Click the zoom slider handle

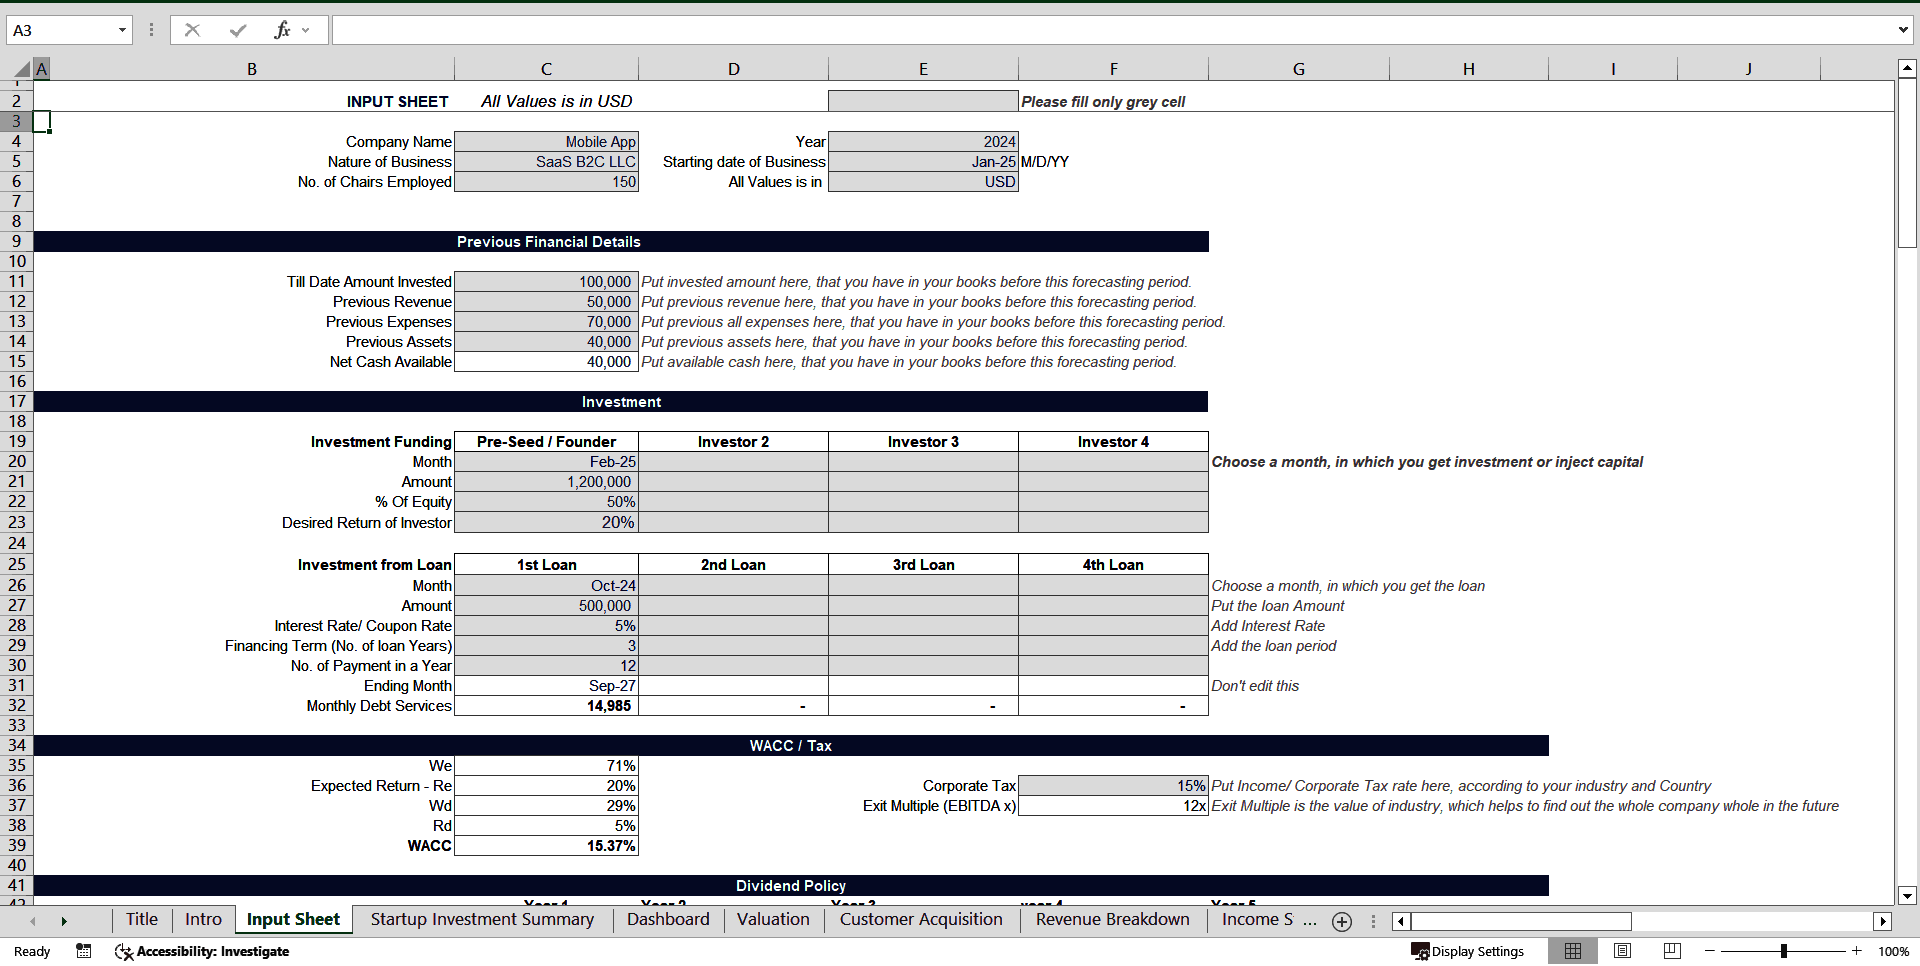click(1784, 951)
